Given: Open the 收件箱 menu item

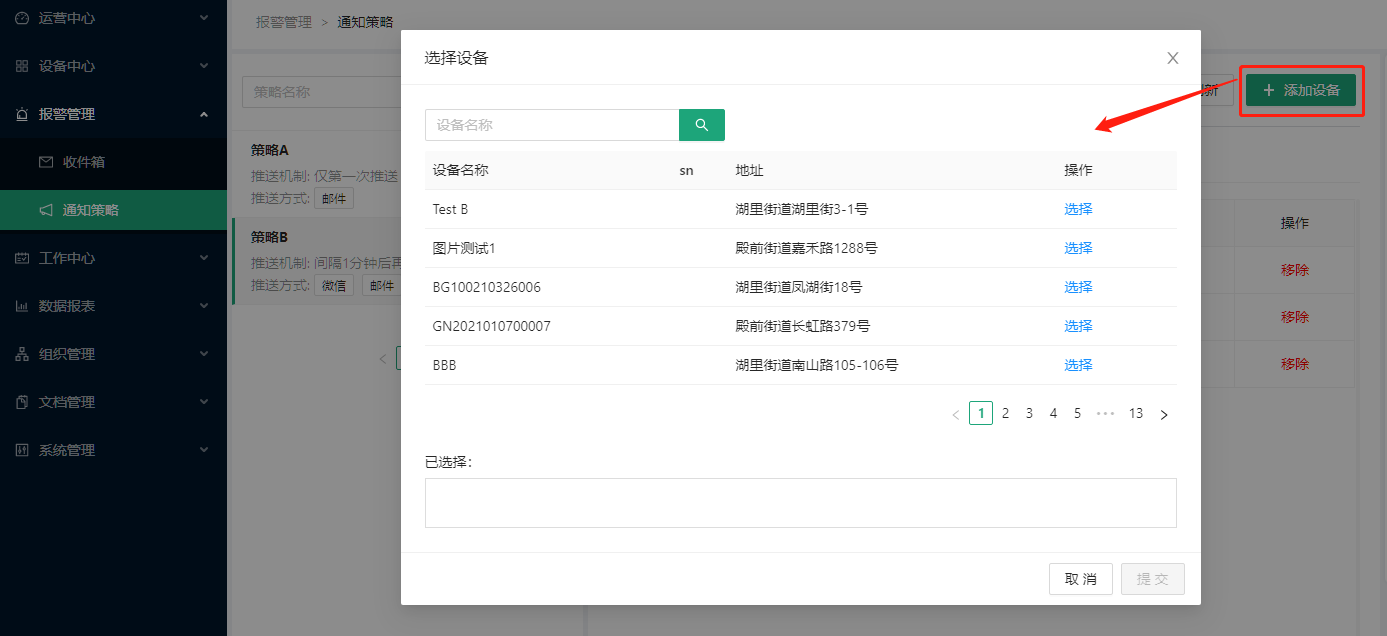Looking at the screenshot, I should pyautogui.click(x=83, y=162).
